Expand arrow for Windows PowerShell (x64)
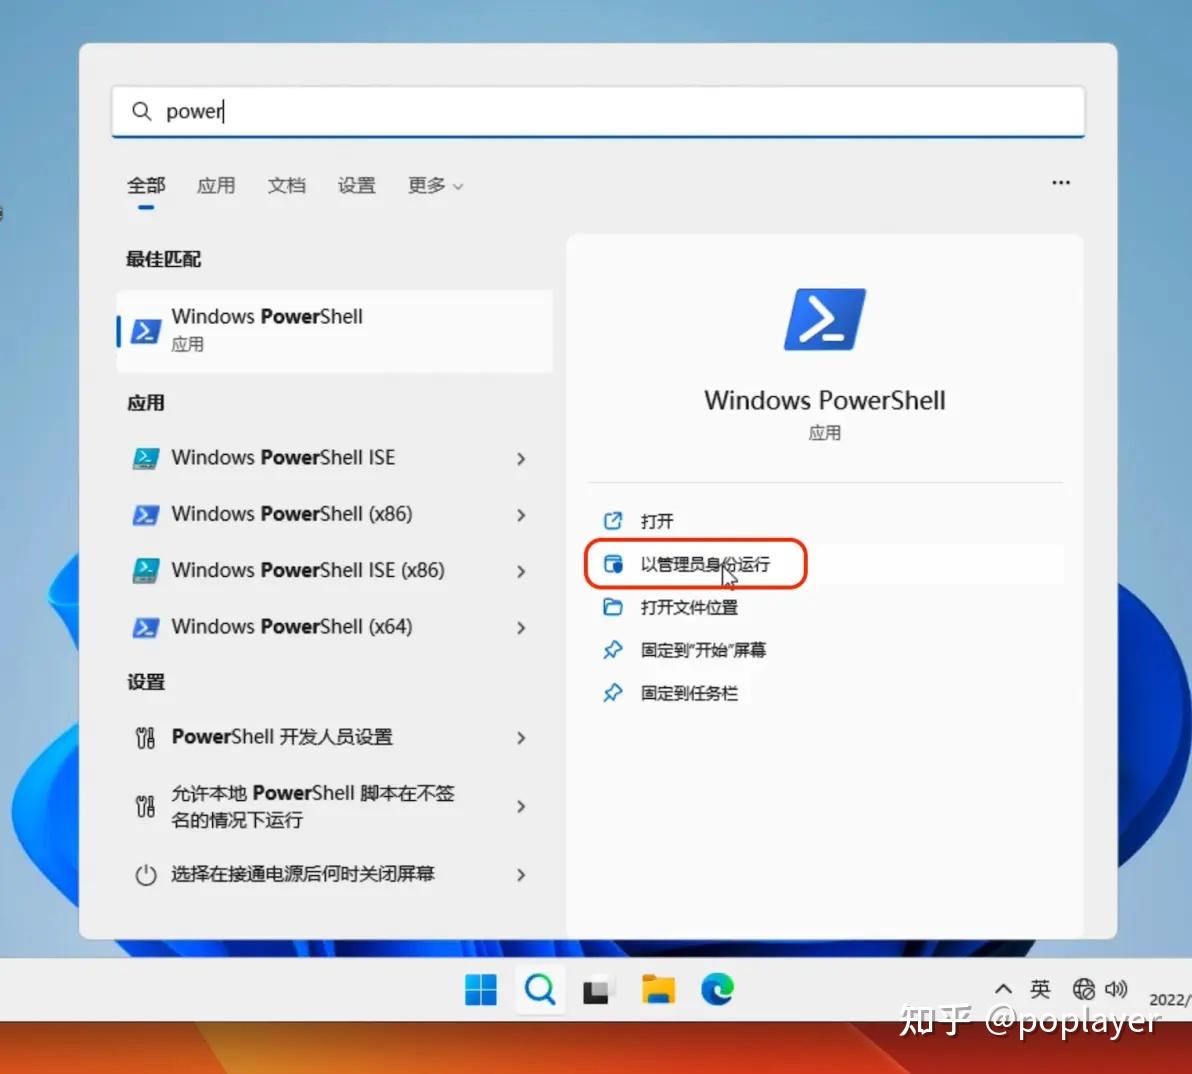Image resolution: width=1192 pixels, height=1074 pixels. coord(521,628)
